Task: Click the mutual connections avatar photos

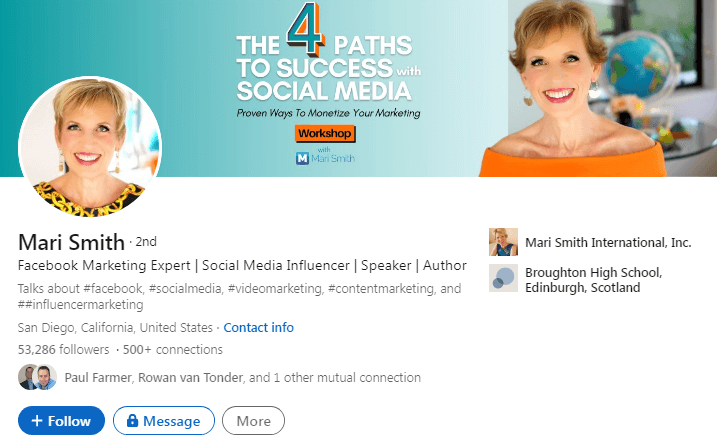Action: tap(37, 377)
